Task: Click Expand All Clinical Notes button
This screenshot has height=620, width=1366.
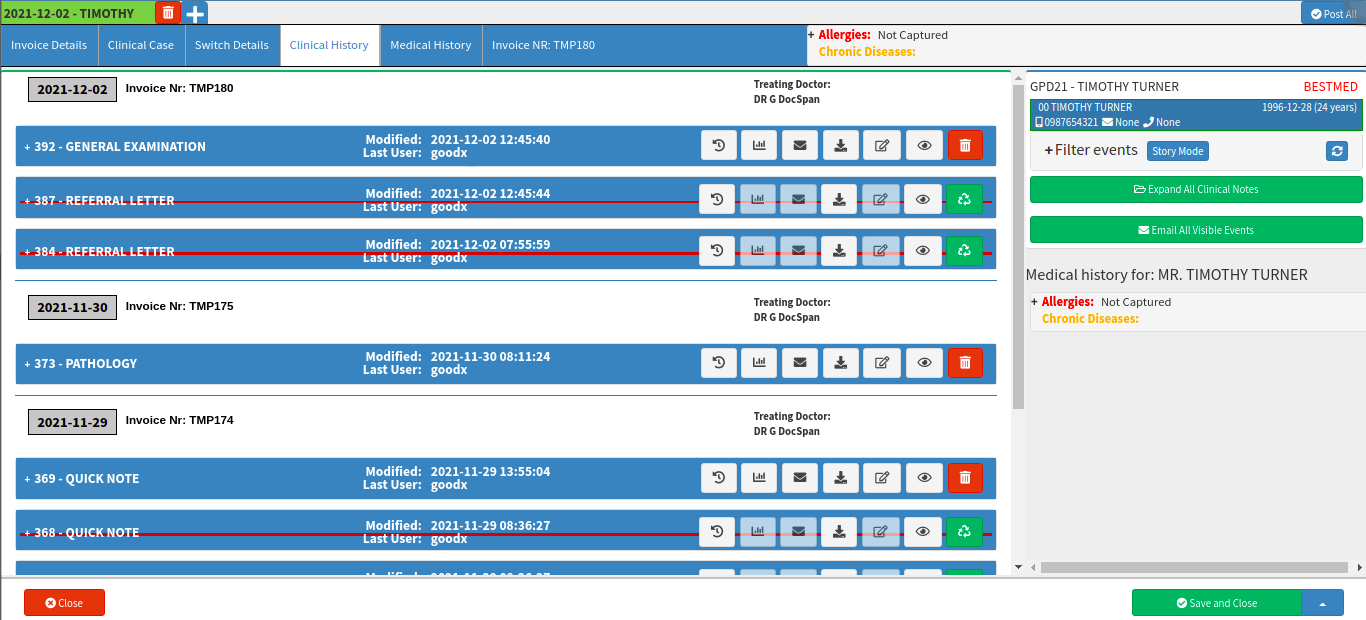Action: [x=1196, y=189]
